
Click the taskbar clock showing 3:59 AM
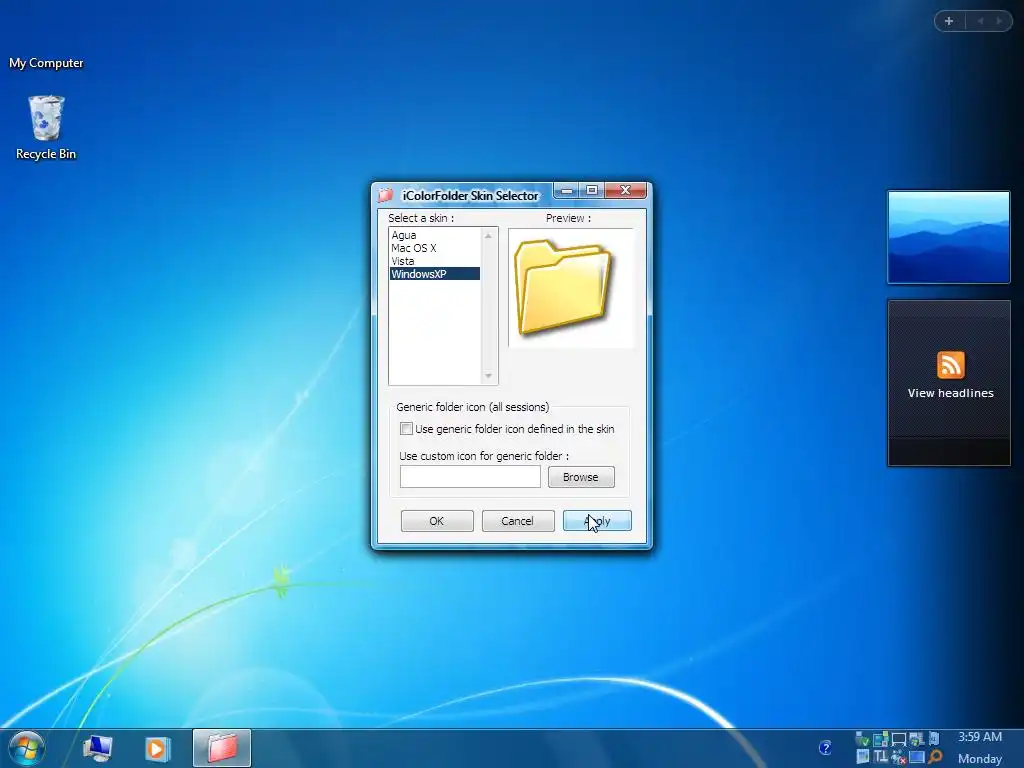[980, 737]
